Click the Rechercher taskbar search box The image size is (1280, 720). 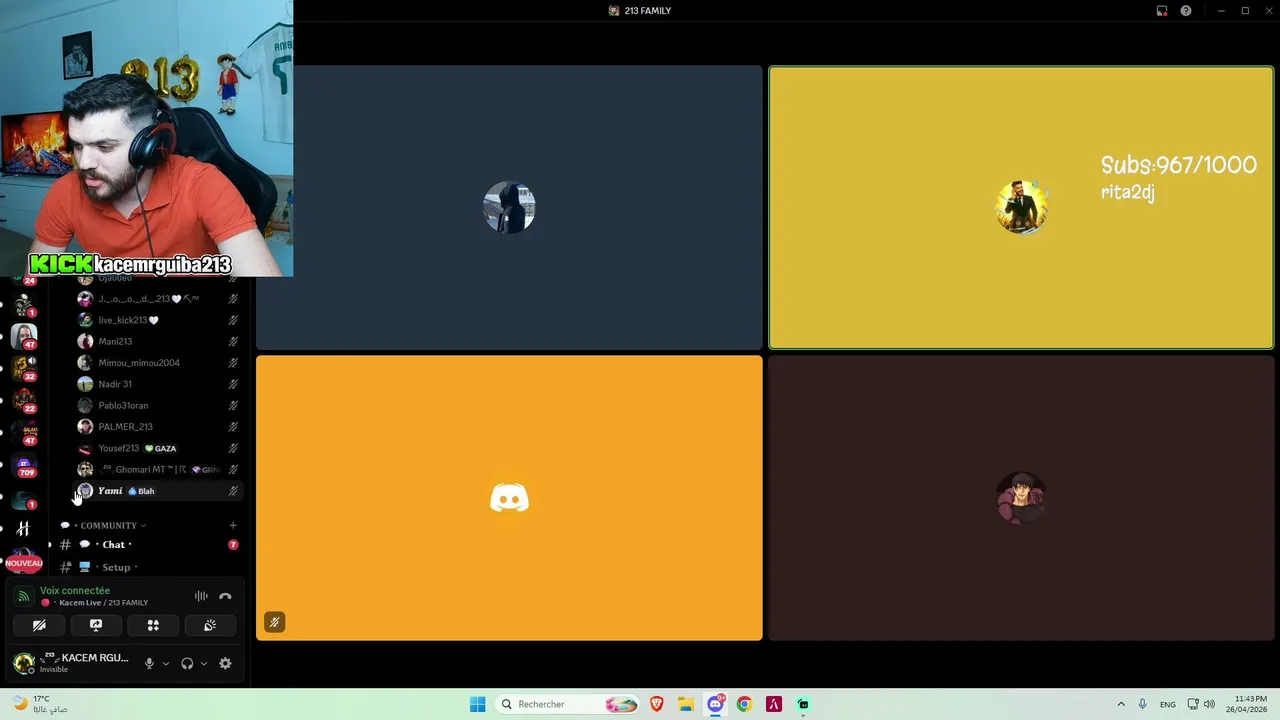[x=568, y=704]
